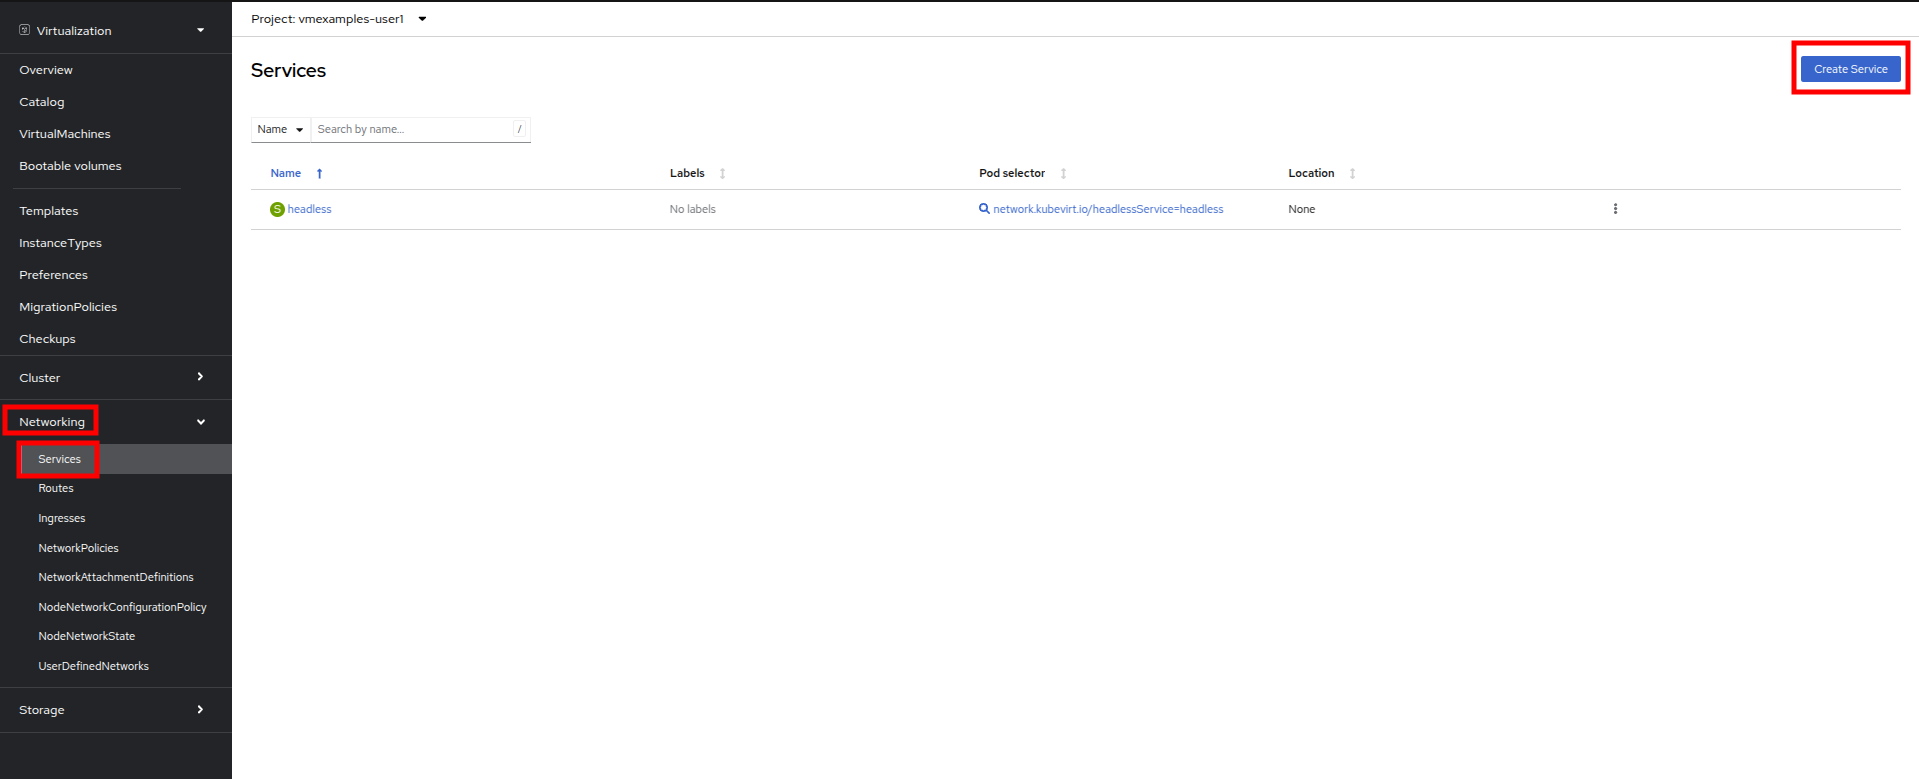Click the Virtualization perspective icon

pos(25,31)
